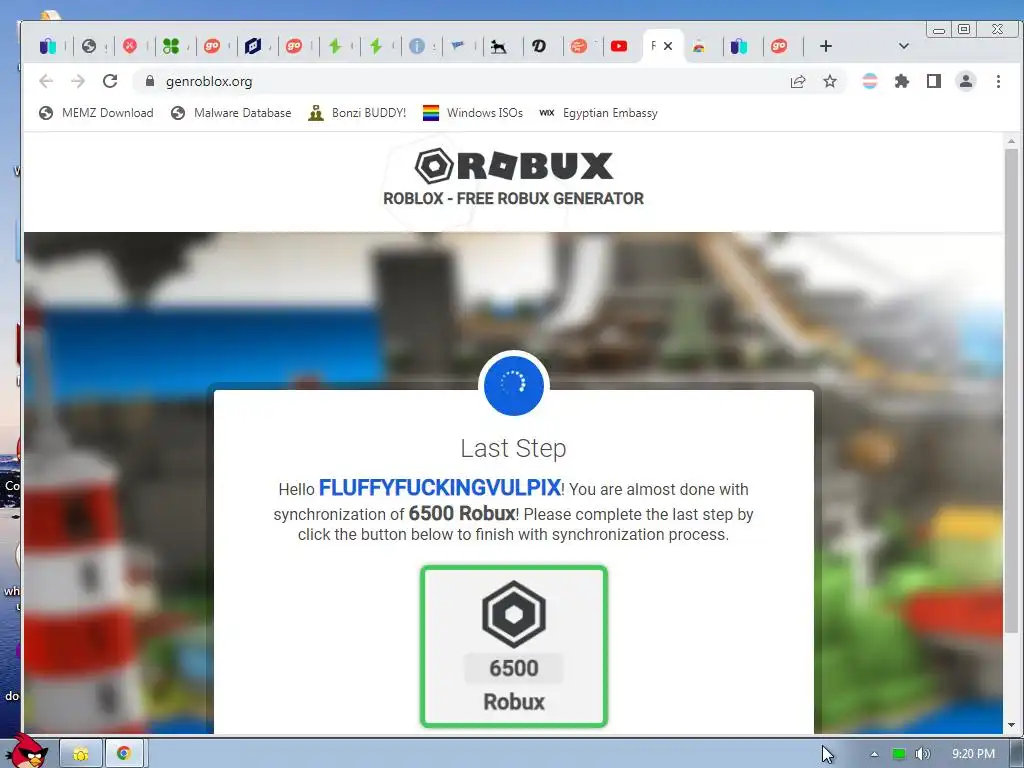Bookmark this page with the star icon
This screenshot has width=1024, height=768.
(x=829, y=82)
